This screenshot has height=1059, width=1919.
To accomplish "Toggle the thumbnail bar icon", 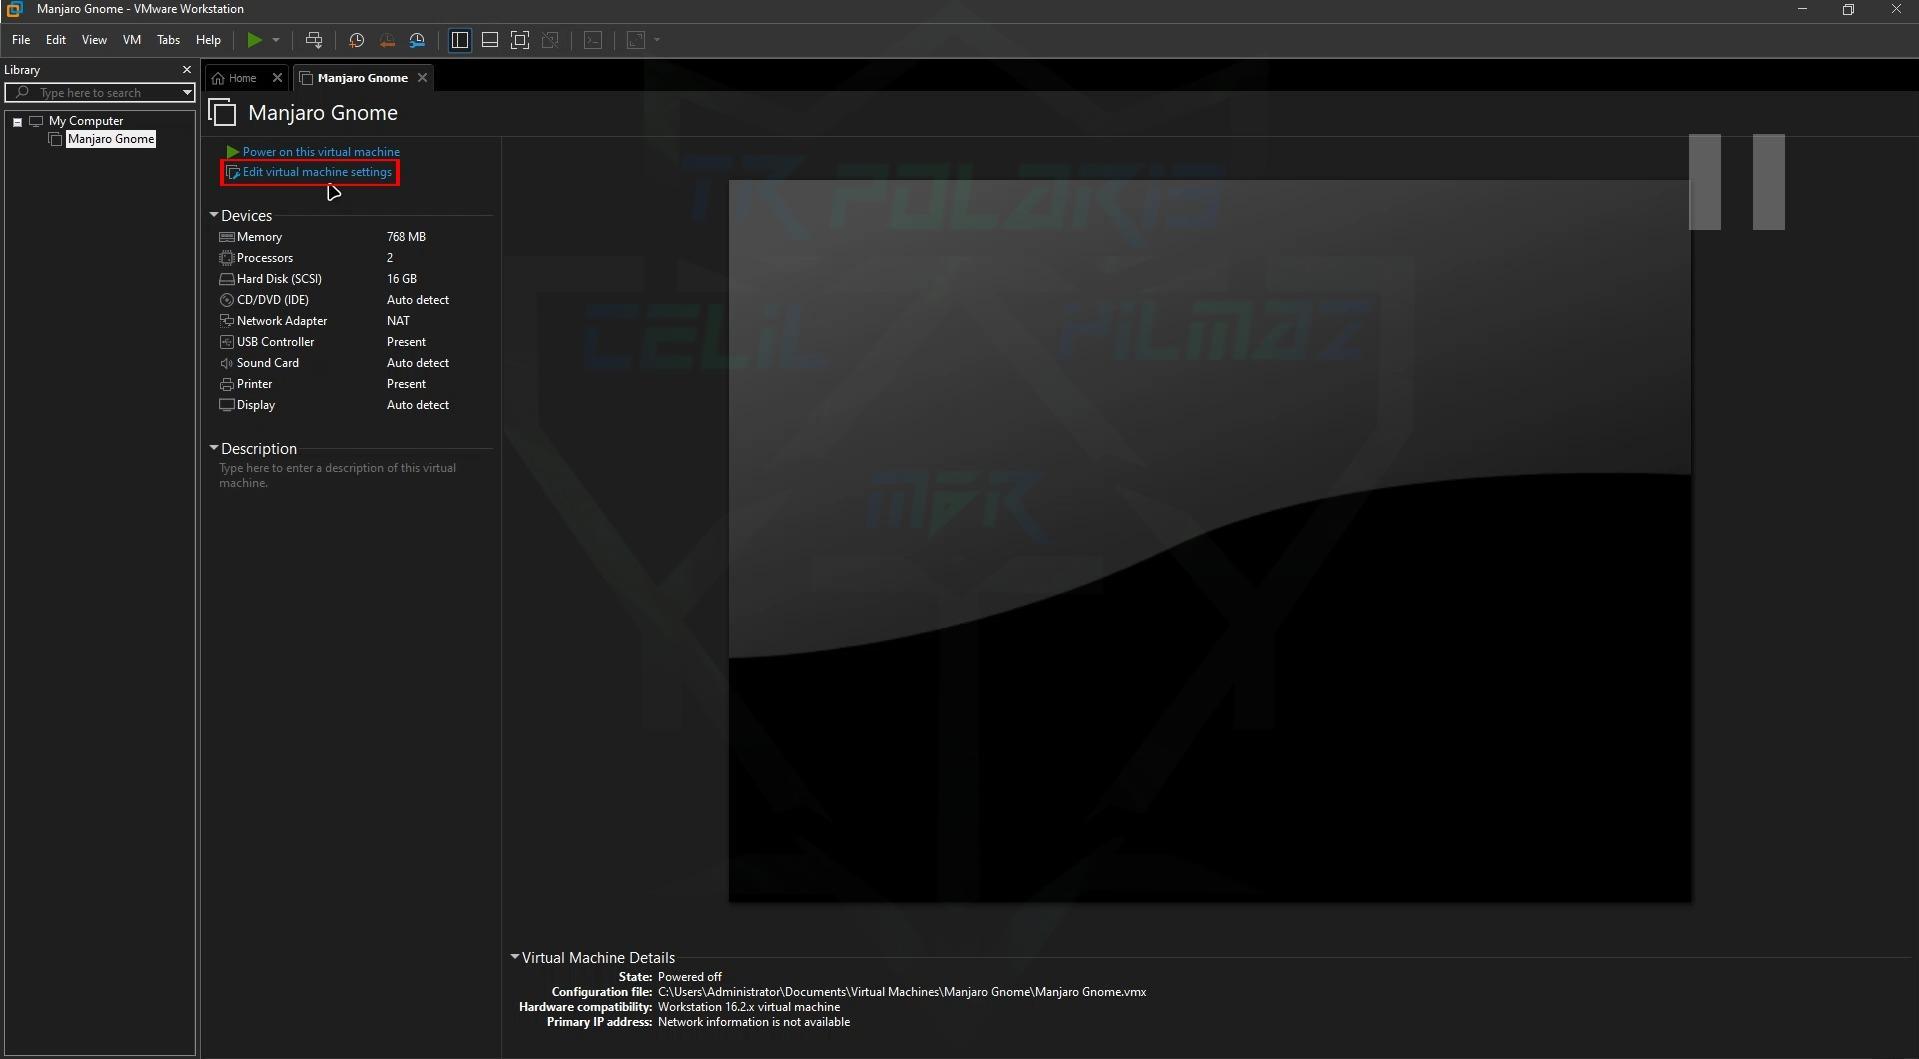I will tap(490, 40).
